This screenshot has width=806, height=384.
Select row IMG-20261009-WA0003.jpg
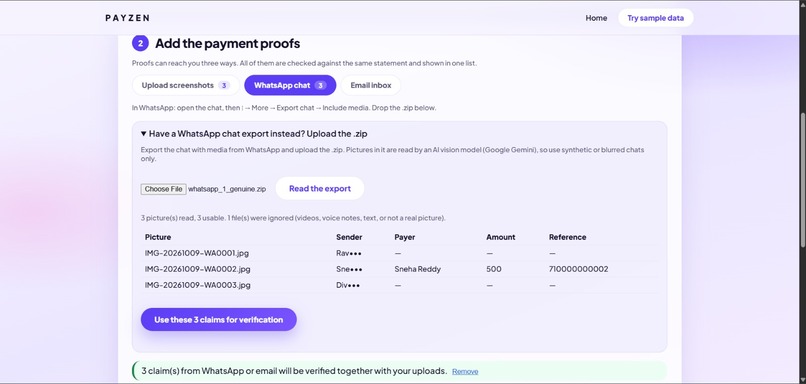click(399, 285)
